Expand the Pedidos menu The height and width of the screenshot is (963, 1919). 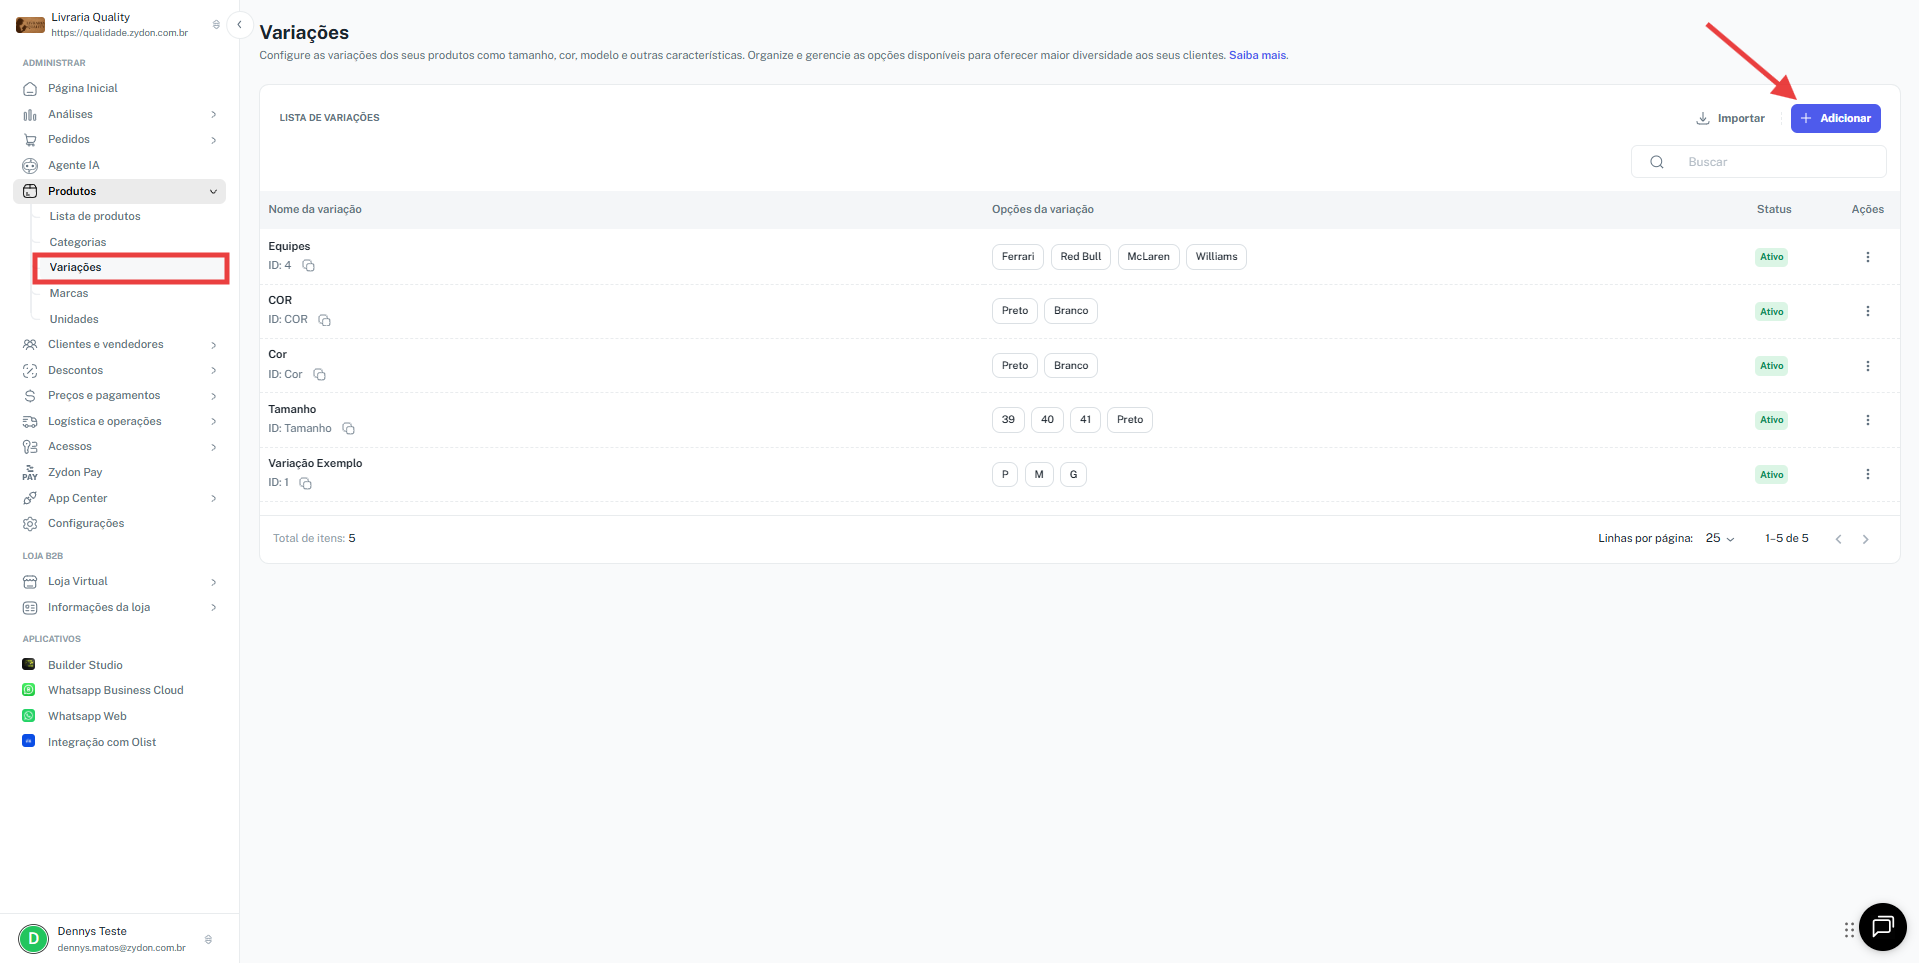tap(213, 140)
